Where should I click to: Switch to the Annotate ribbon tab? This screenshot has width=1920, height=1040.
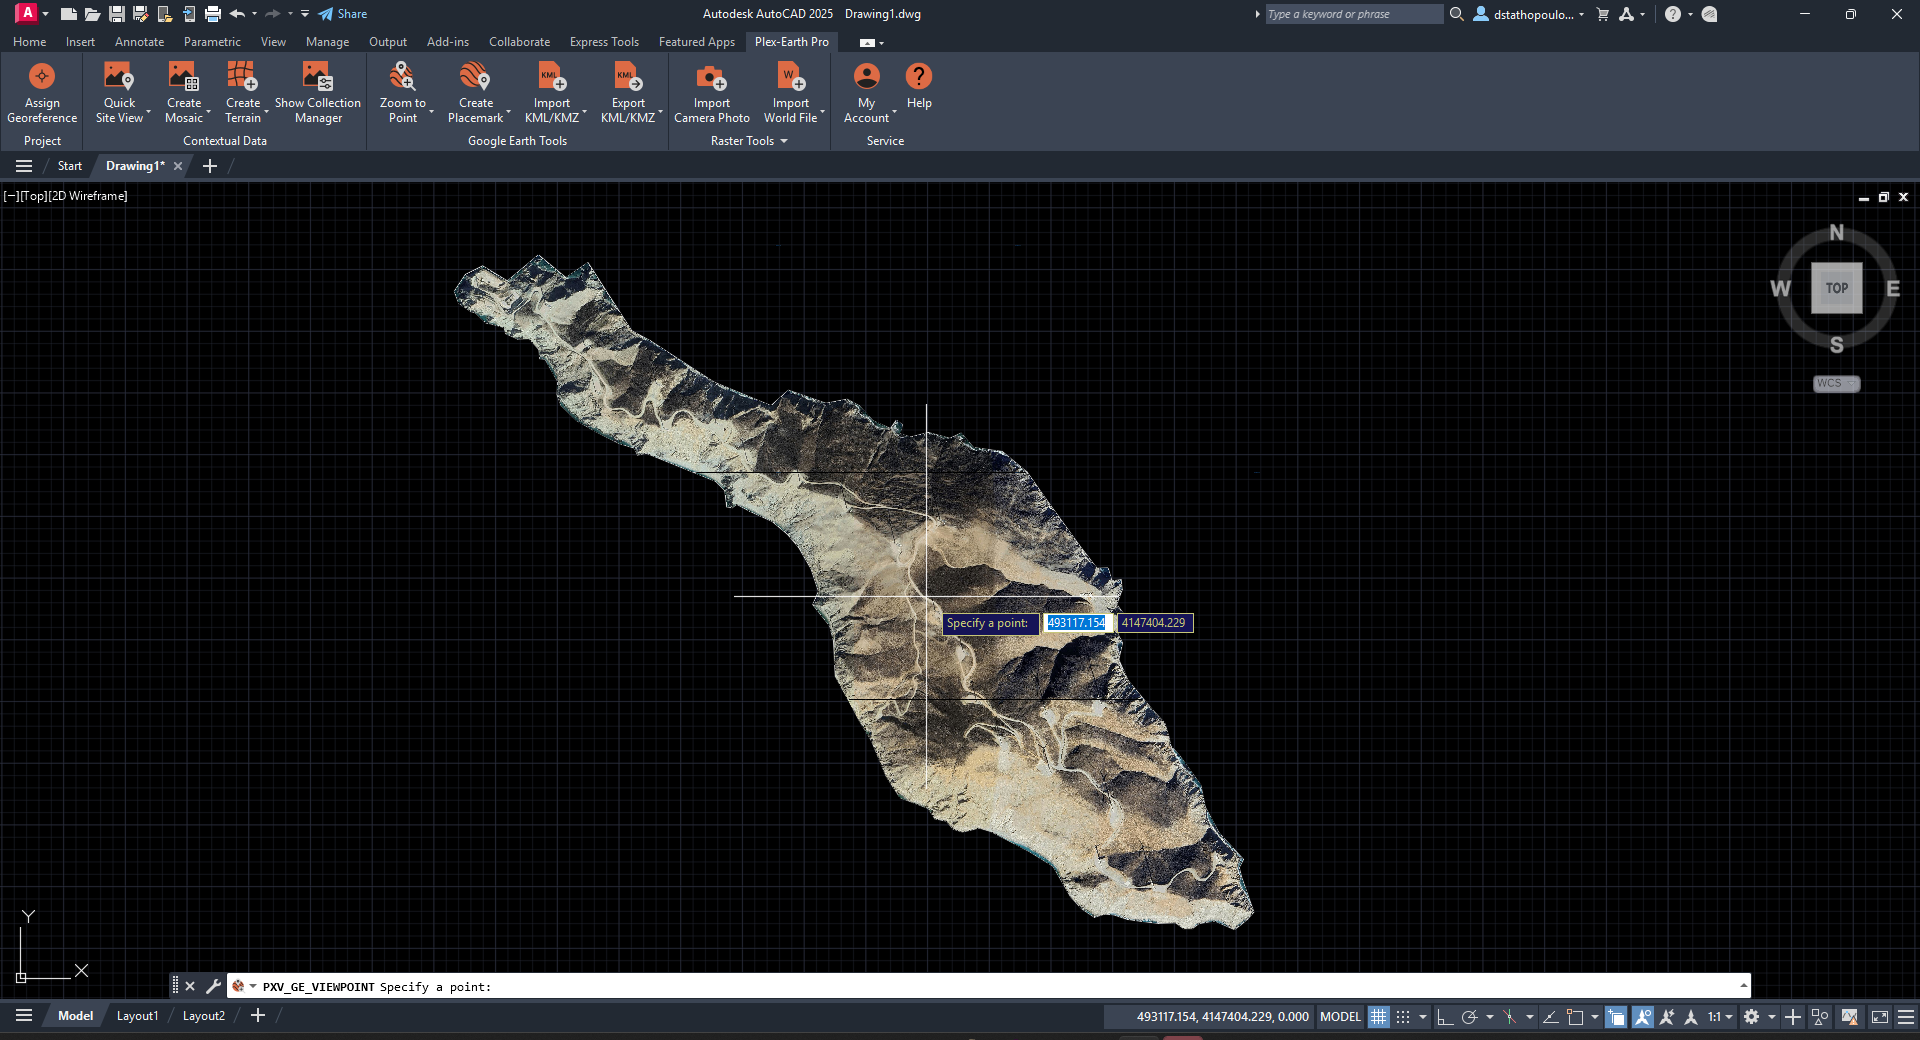(139, 42)
